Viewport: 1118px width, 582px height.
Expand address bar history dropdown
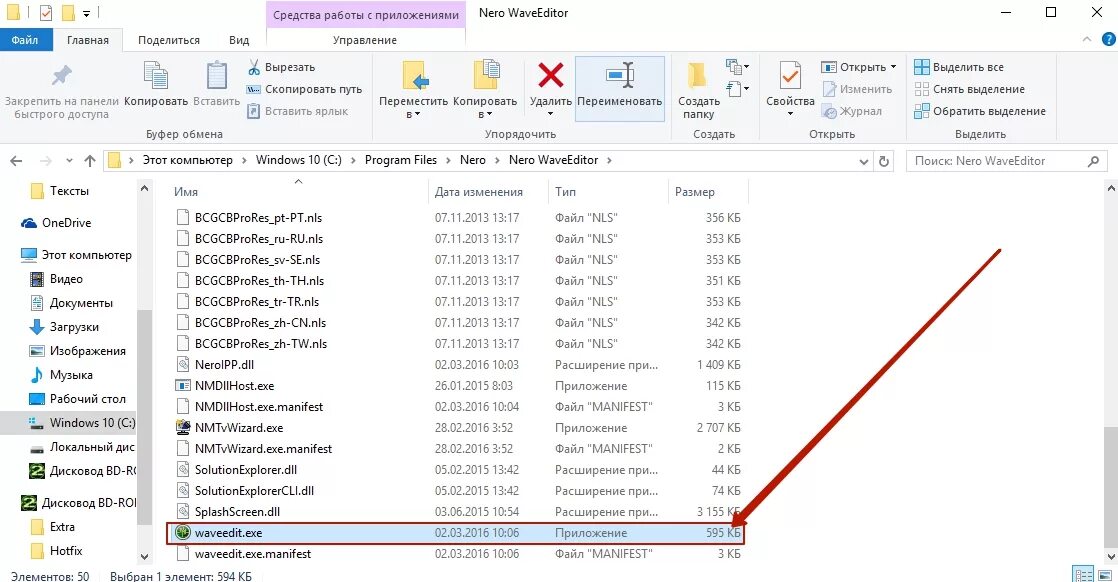(863, 161)
